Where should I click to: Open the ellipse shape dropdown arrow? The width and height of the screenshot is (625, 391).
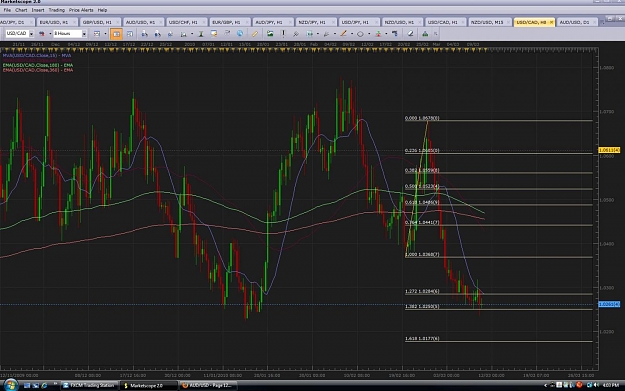tap(369, 34)
